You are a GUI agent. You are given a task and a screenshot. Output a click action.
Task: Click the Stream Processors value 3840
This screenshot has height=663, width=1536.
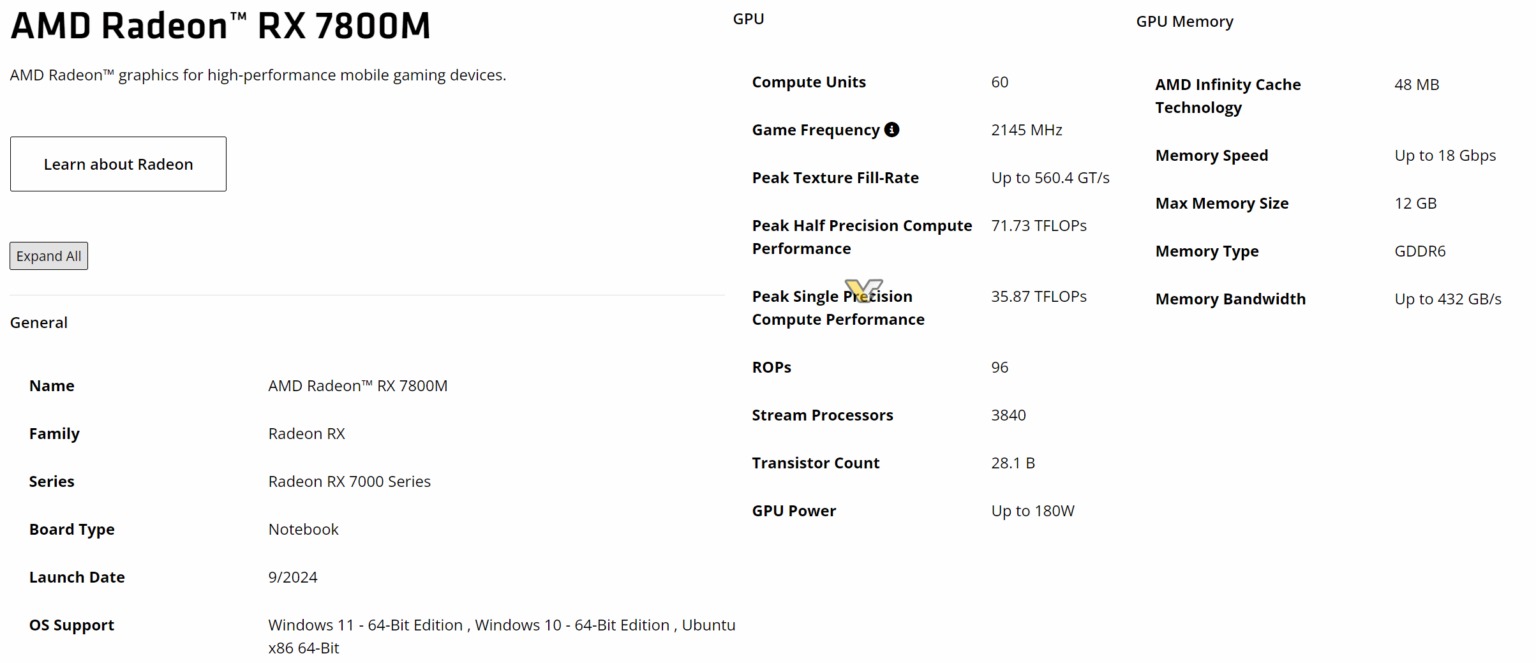[x=1008, y=415]
